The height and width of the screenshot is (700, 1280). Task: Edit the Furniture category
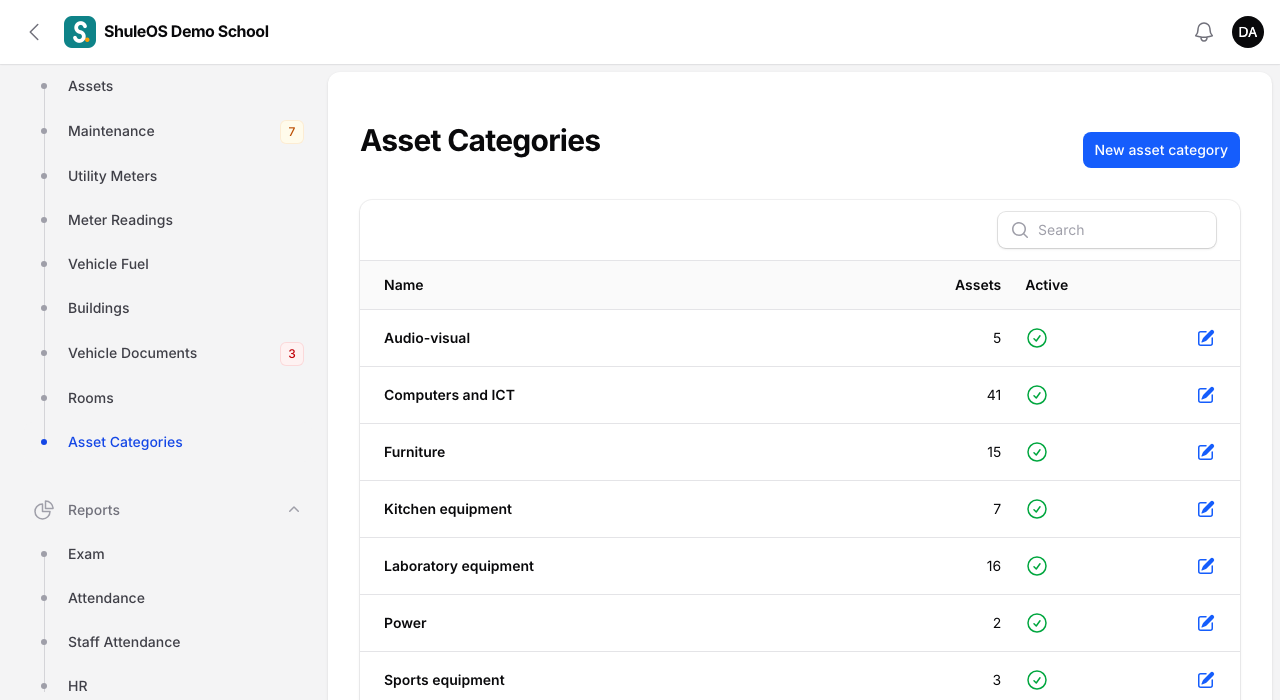1206,452
